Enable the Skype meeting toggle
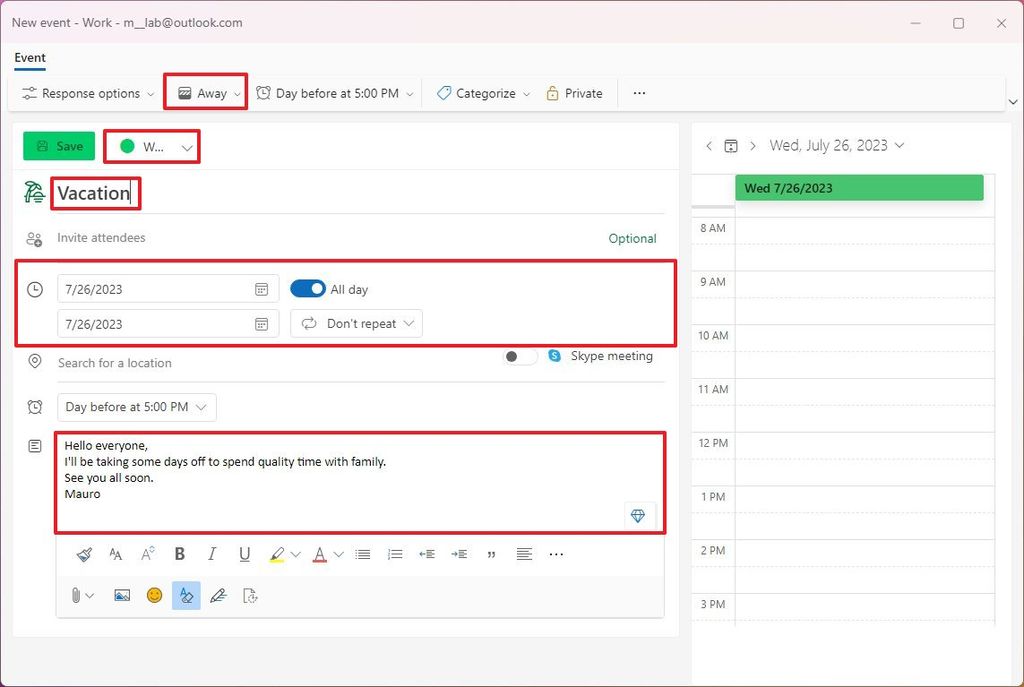This screenshot has height=687, width=1024. pyautogui.click(x=519, y=356)
